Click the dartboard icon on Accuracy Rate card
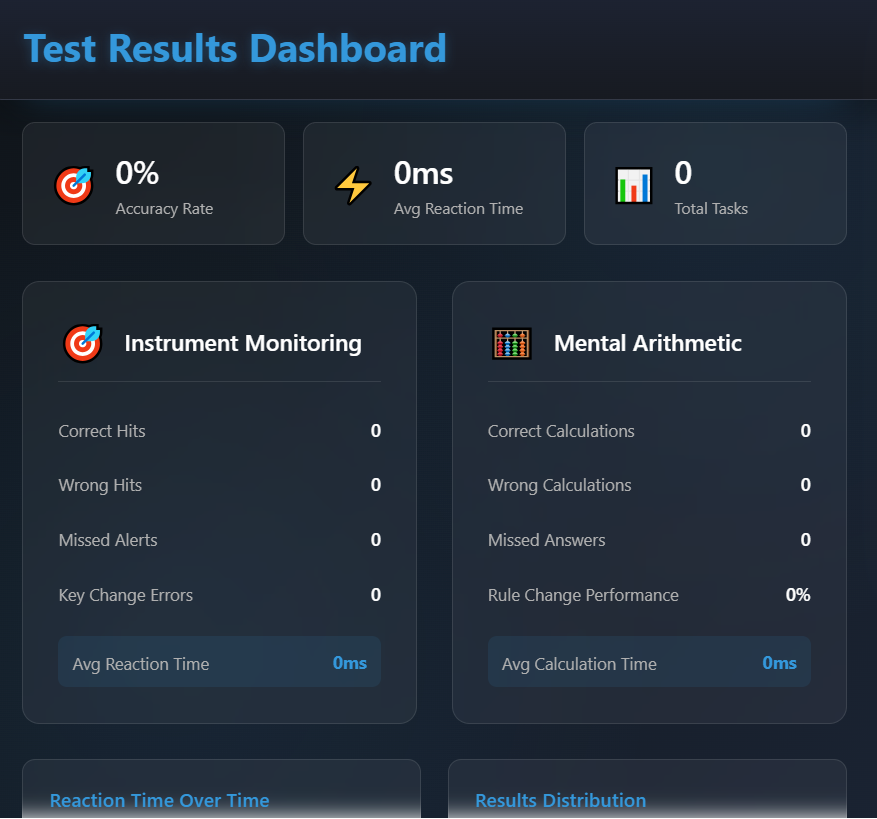This screenshot has width=877, height=819. (73, 184)
